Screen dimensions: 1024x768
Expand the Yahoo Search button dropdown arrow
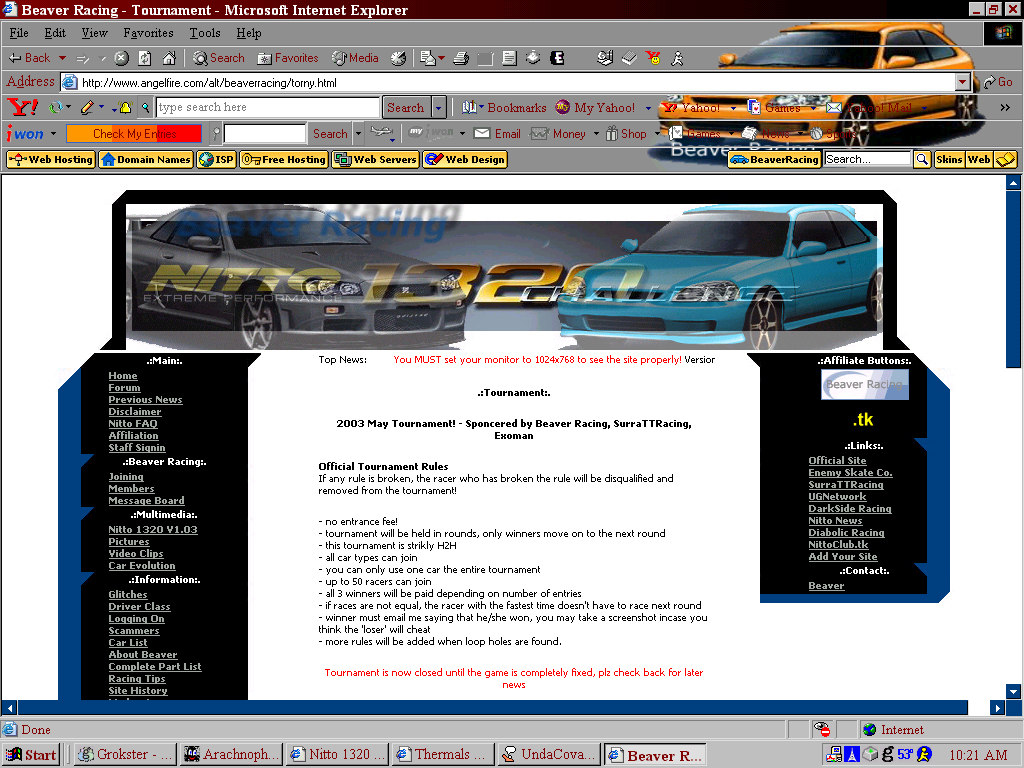[439, 107]
